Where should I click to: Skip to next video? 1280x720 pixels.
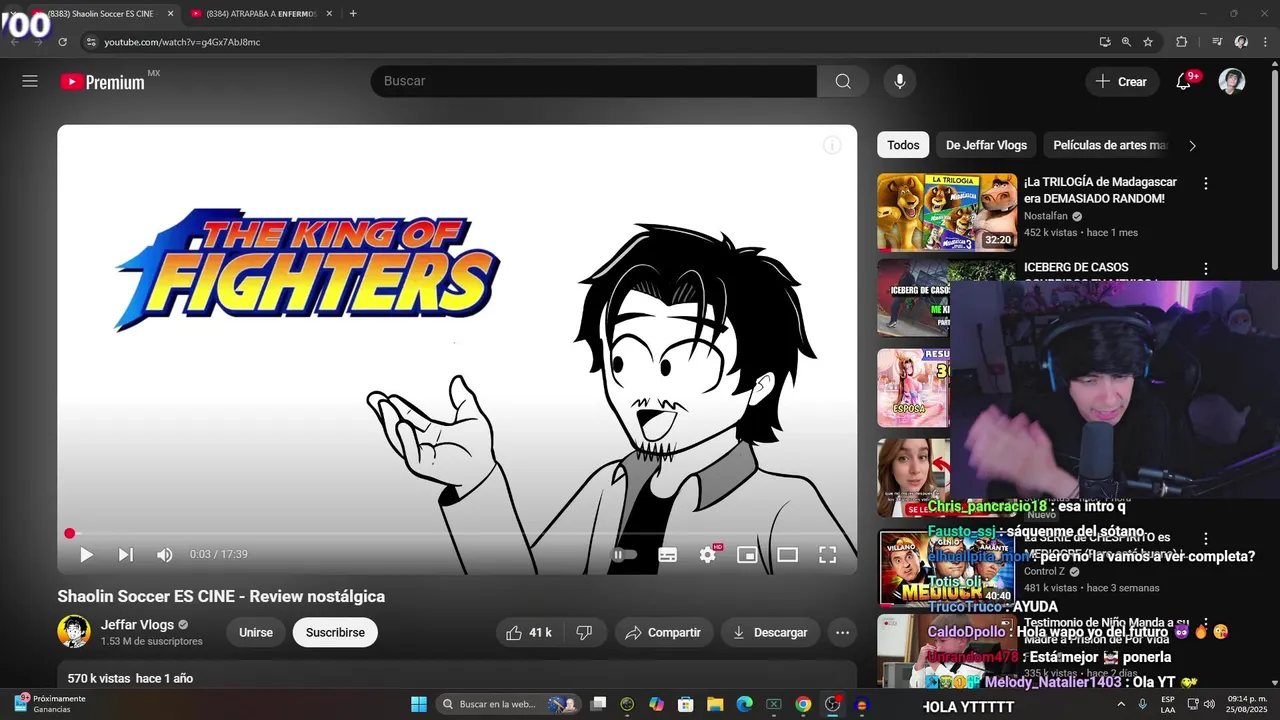(x=125, y=554)
